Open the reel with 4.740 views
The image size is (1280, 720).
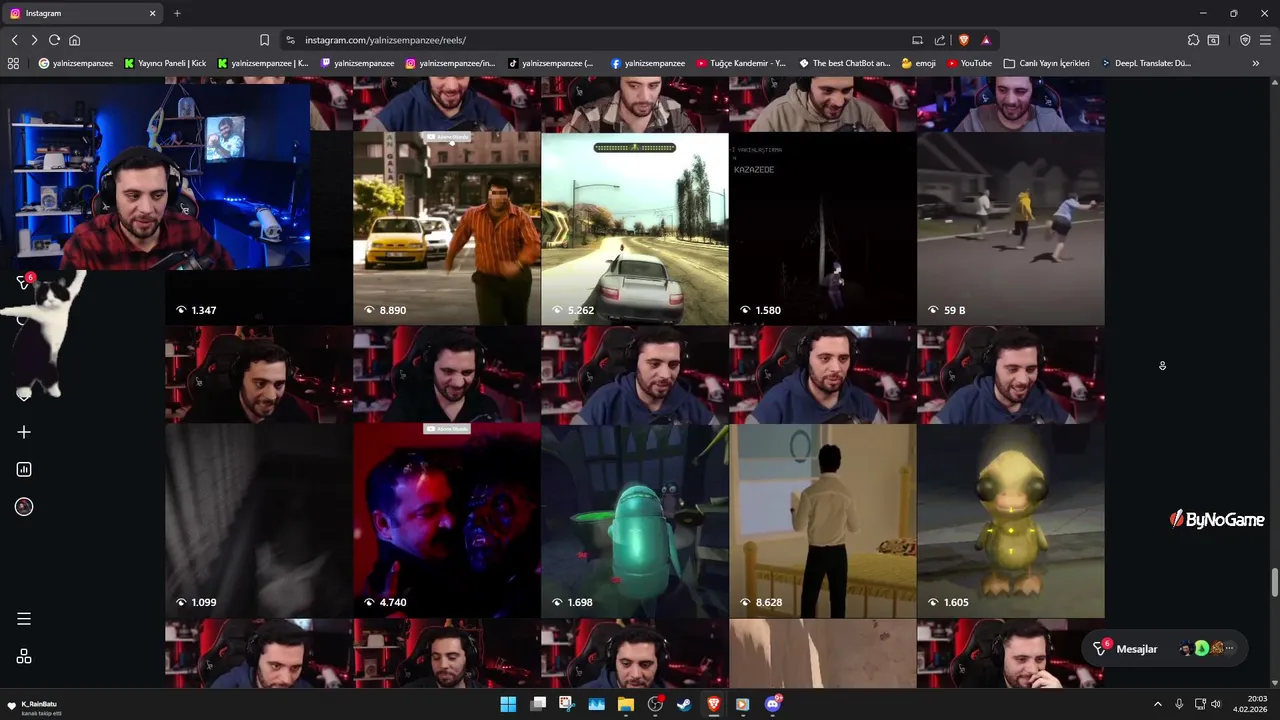point(447,472)
